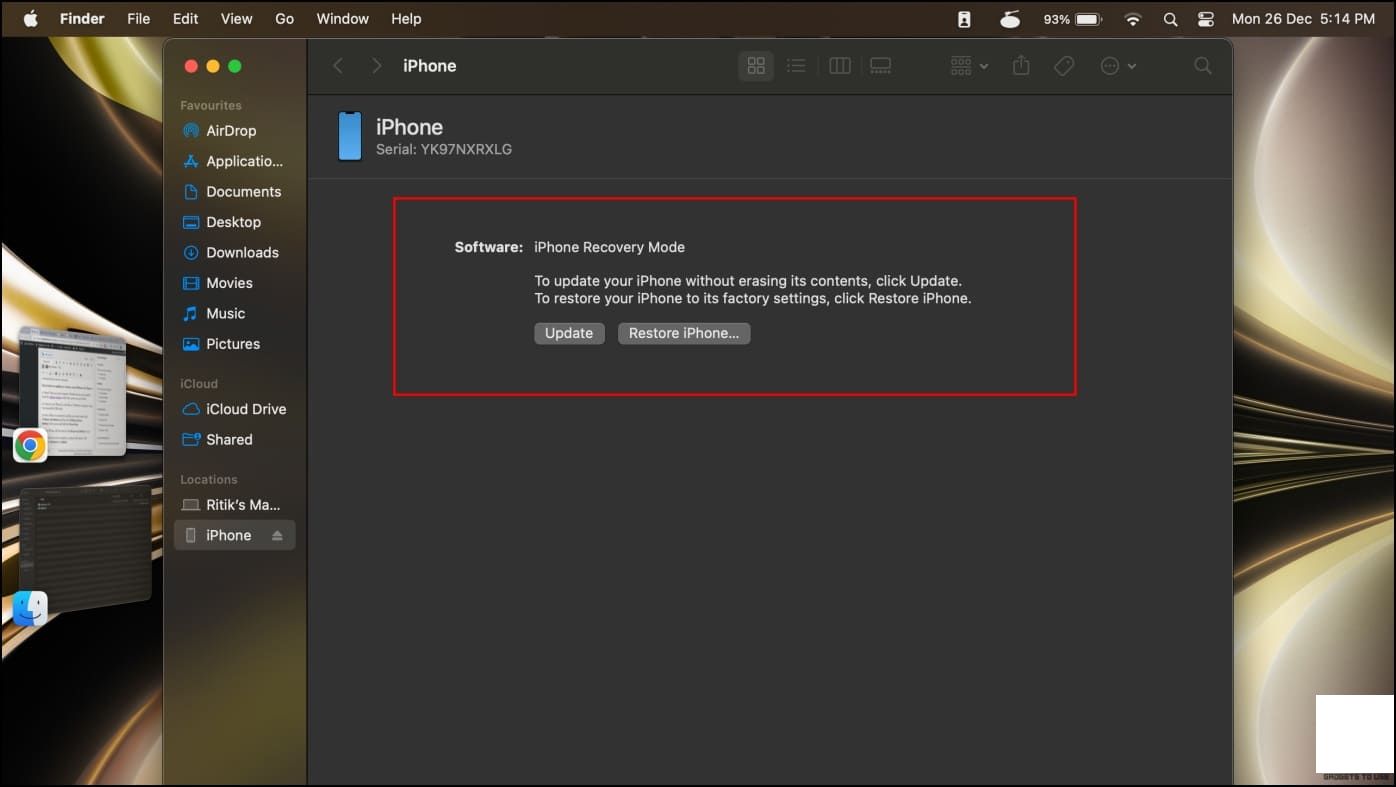Switch to gallery view

coord(880,66)
